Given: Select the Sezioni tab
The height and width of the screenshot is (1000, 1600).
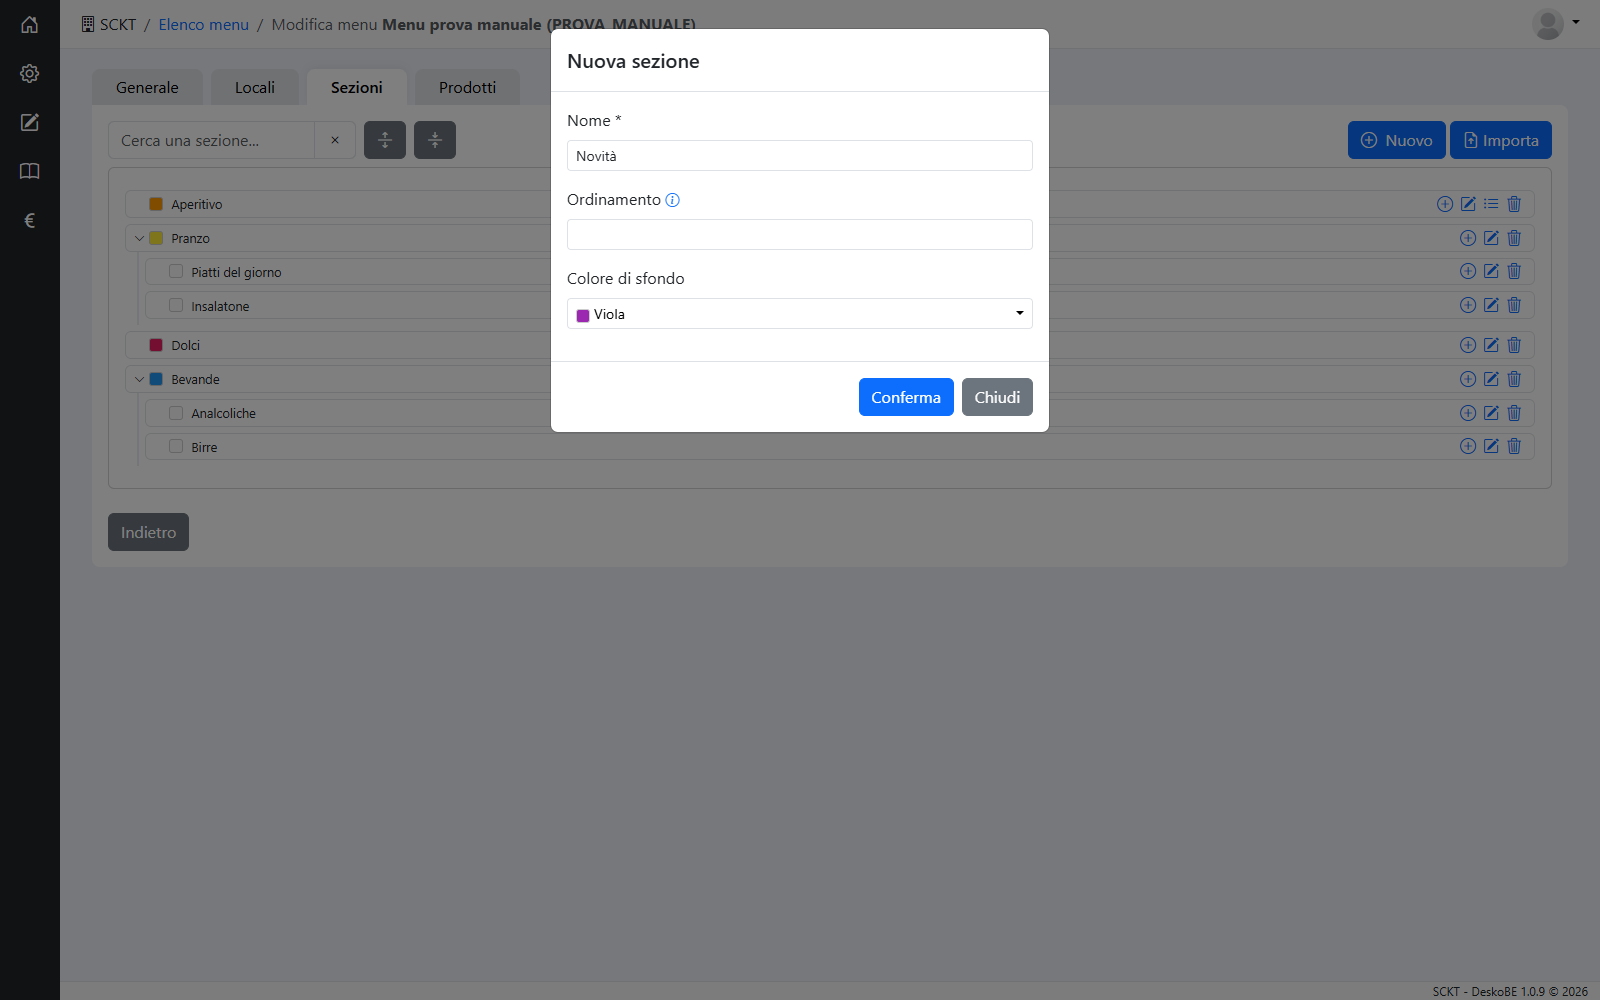Looking at the screenshot, I should click(x=357, y=87).
